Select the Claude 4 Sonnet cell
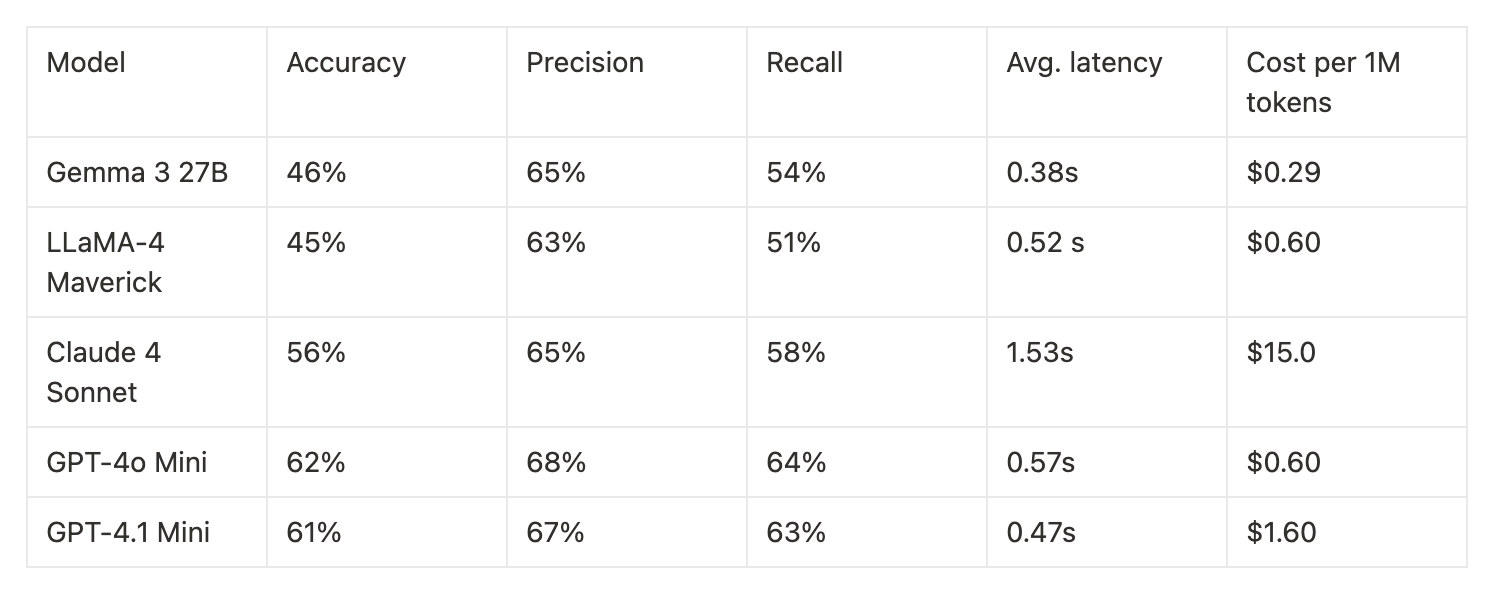This screenshot has width=1491, height=595. pos(147,372)
